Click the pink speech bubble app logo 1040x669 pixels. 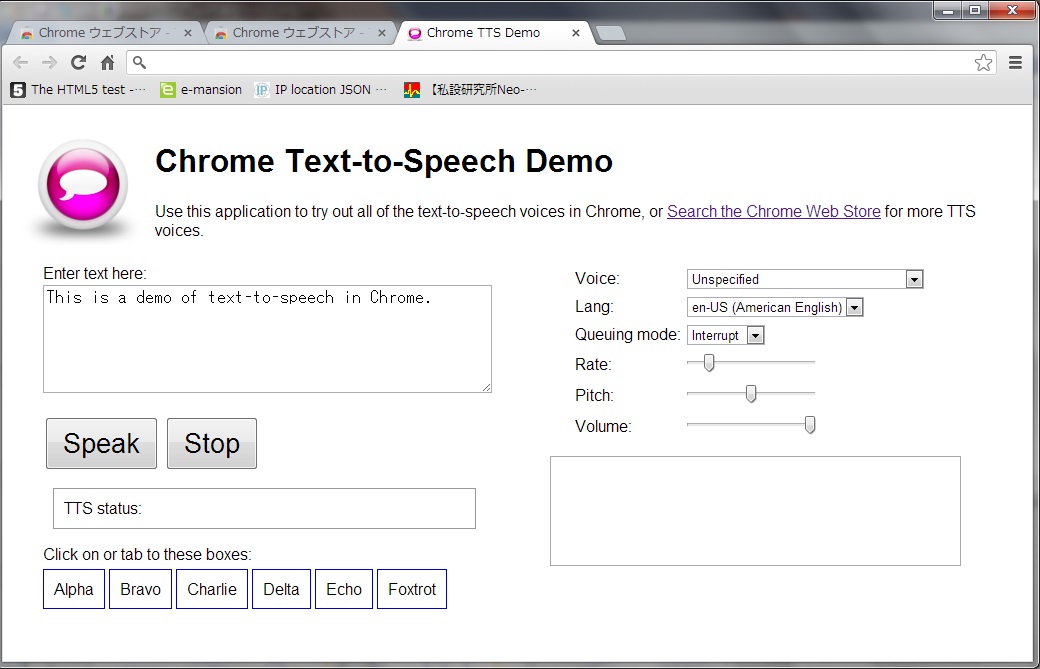coord(83,185)
